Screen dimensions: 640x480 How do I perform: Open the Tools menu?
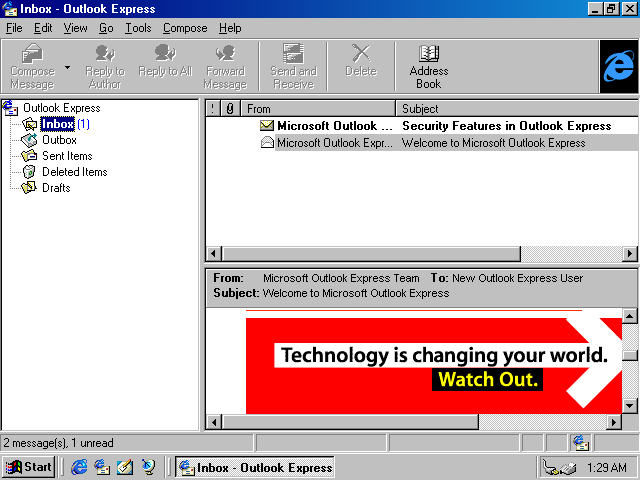tap(138, 28)
